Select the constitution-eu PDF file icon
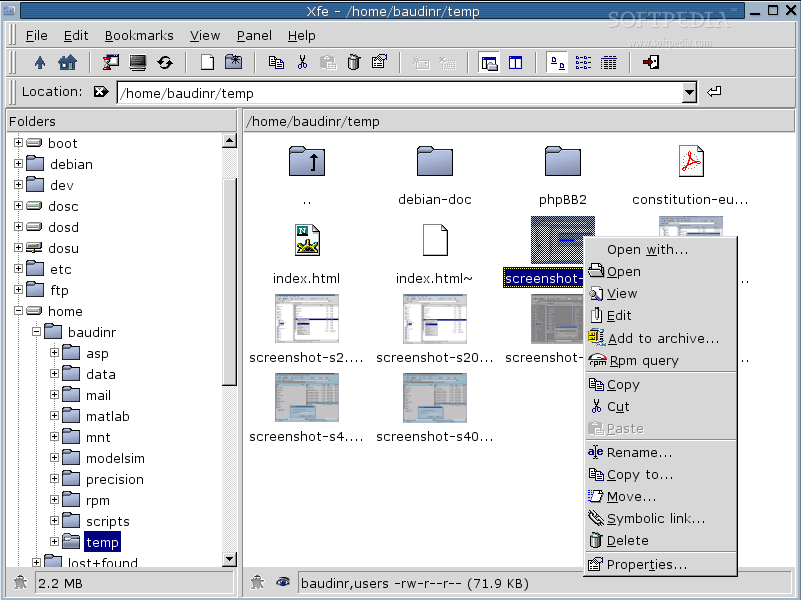 [x=691, y=161]
